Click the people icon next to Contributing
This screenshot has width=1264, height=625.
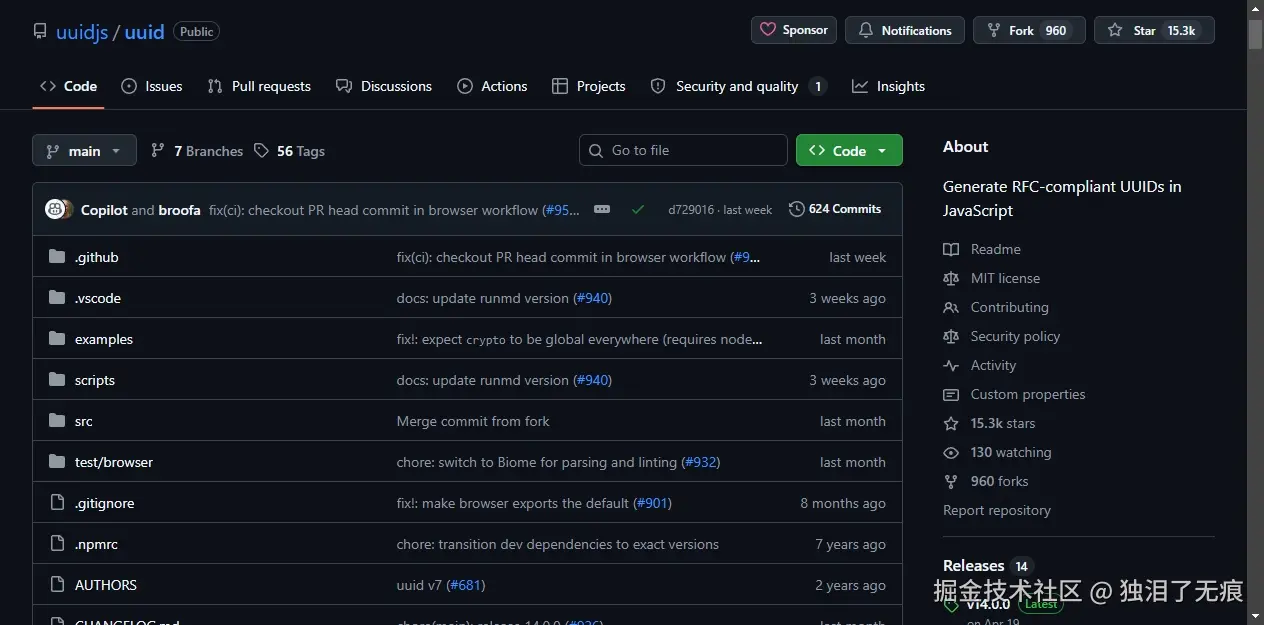[951, 307]
